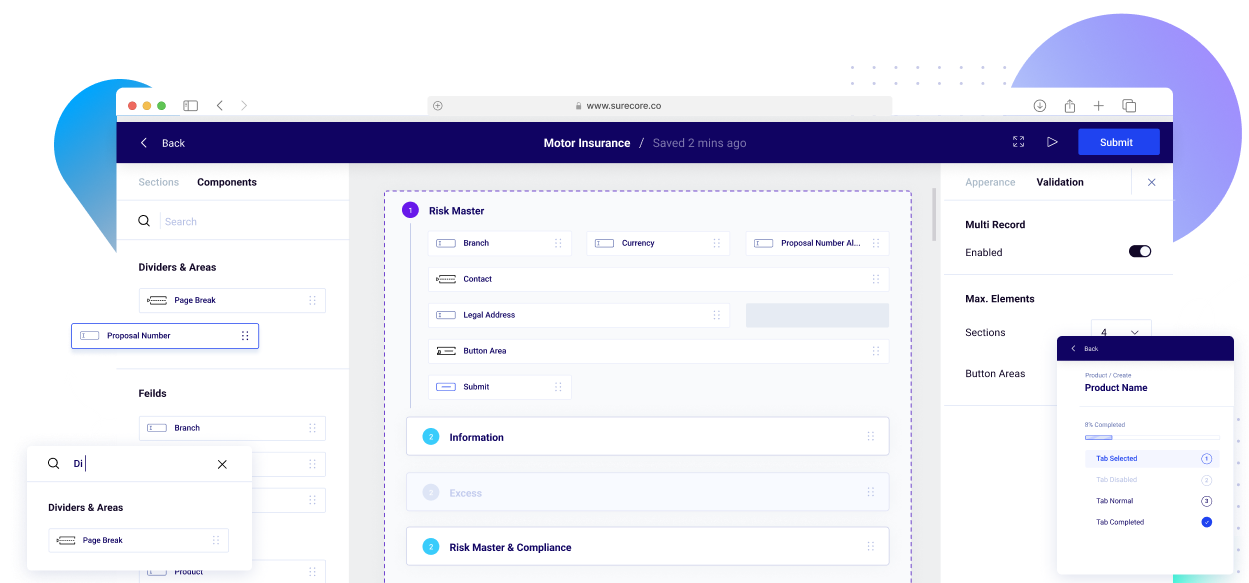Click the browser sidebar toggle icon

[x=190, y=106]
